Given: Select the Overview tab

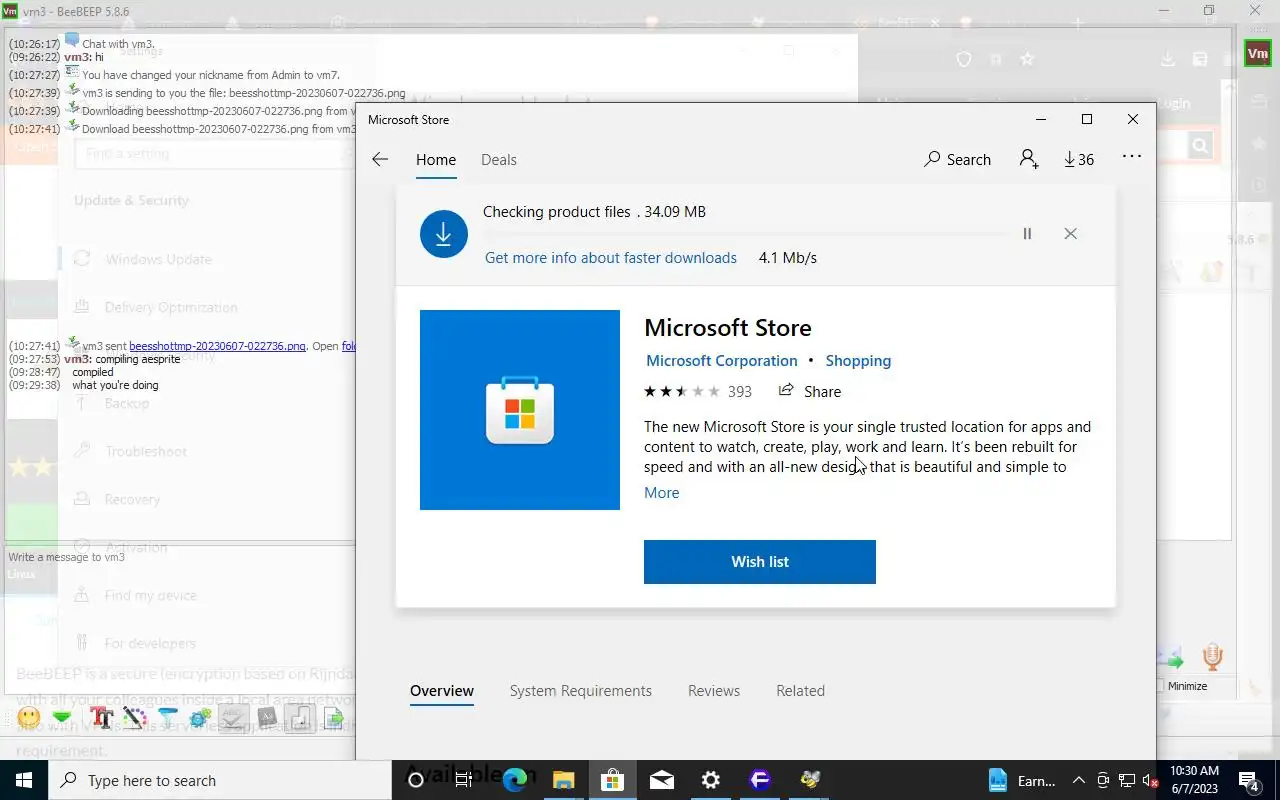Looking at the screenshot, I should click(x=442, y=690).
